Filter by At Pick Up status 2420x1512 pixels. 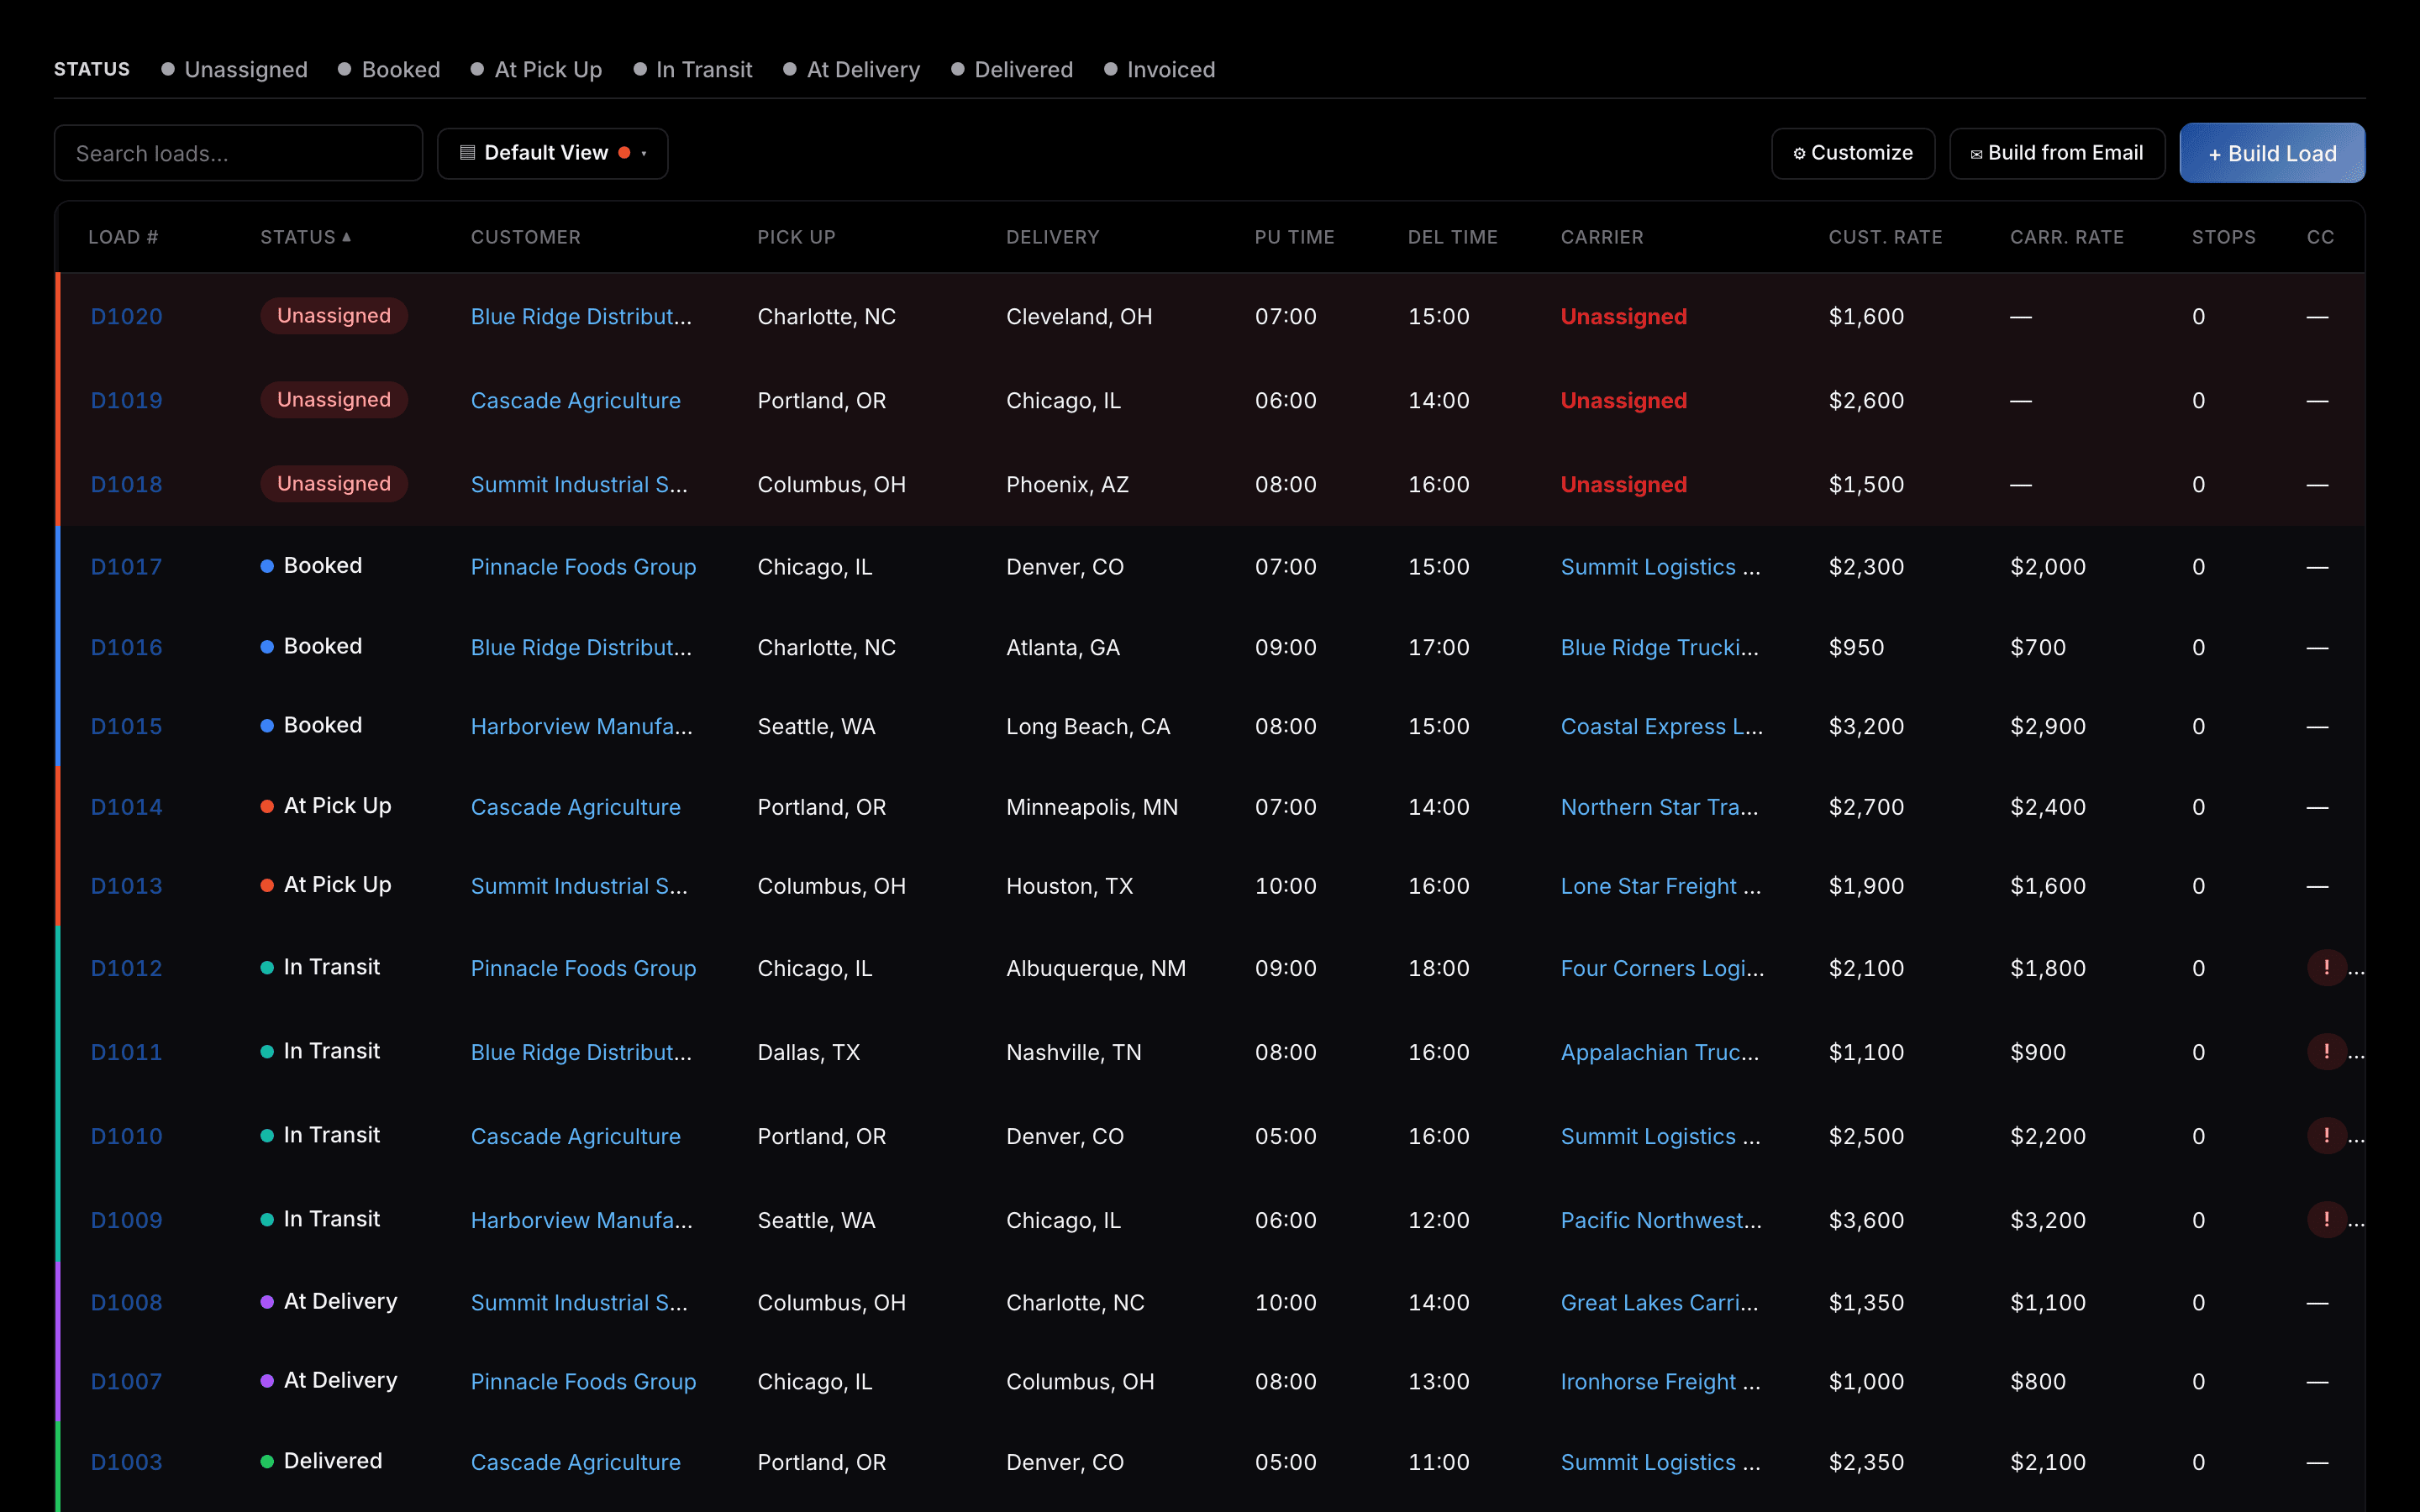point(537,69)
